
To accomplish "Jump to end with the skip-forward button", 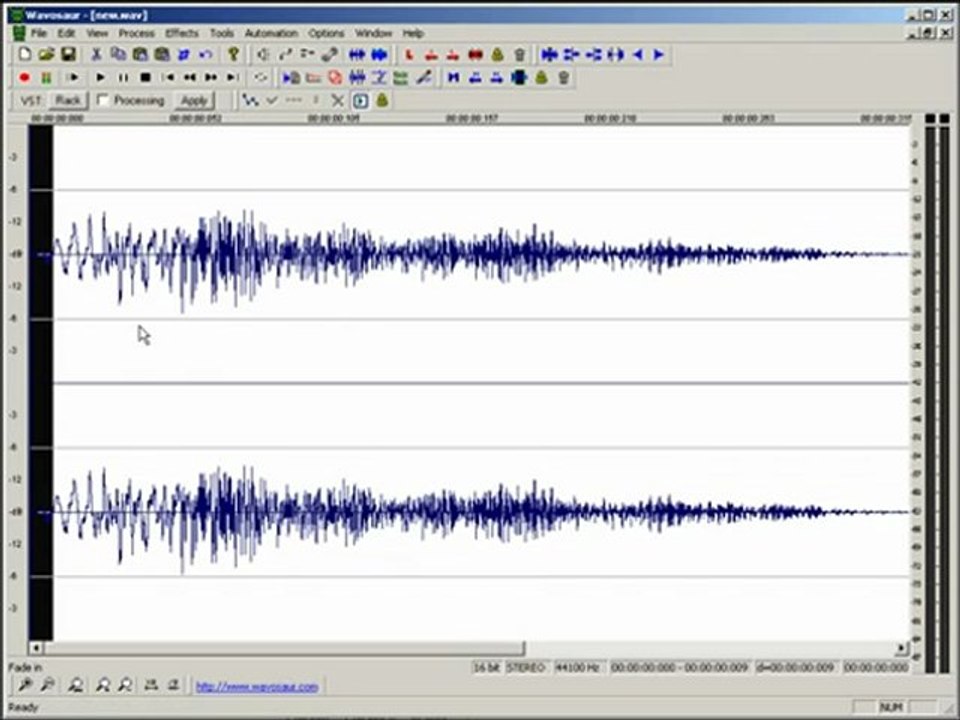I will pos(233,78).
